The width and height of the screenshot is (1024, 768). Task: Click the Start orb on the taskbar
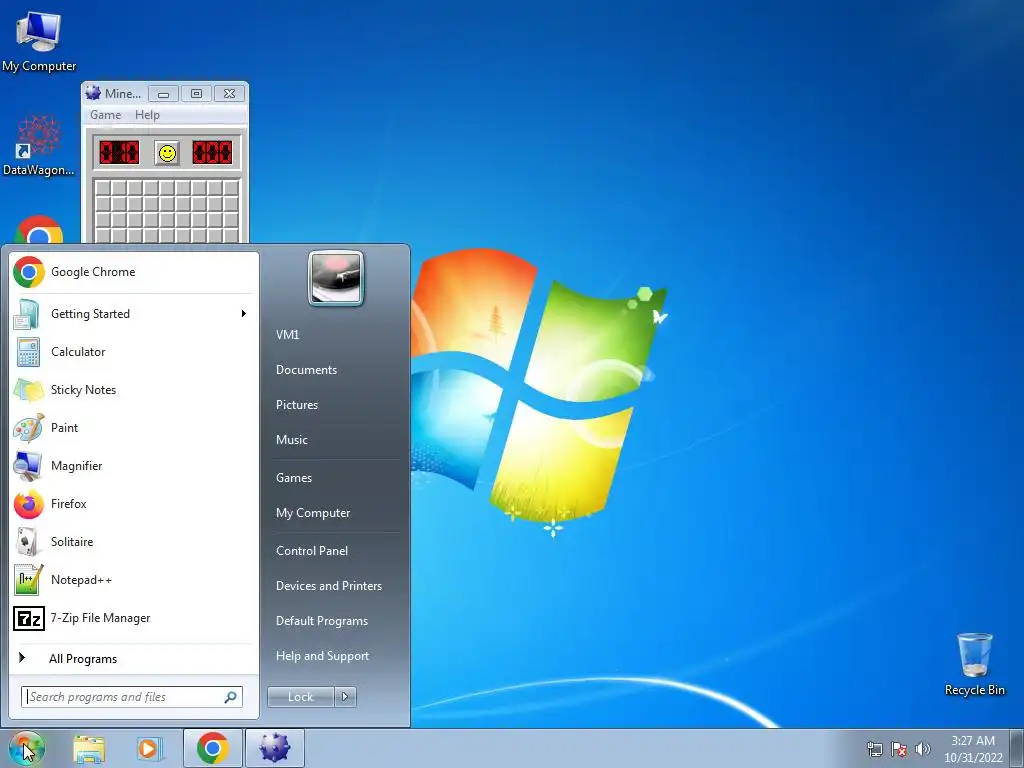tap(26, 748)
